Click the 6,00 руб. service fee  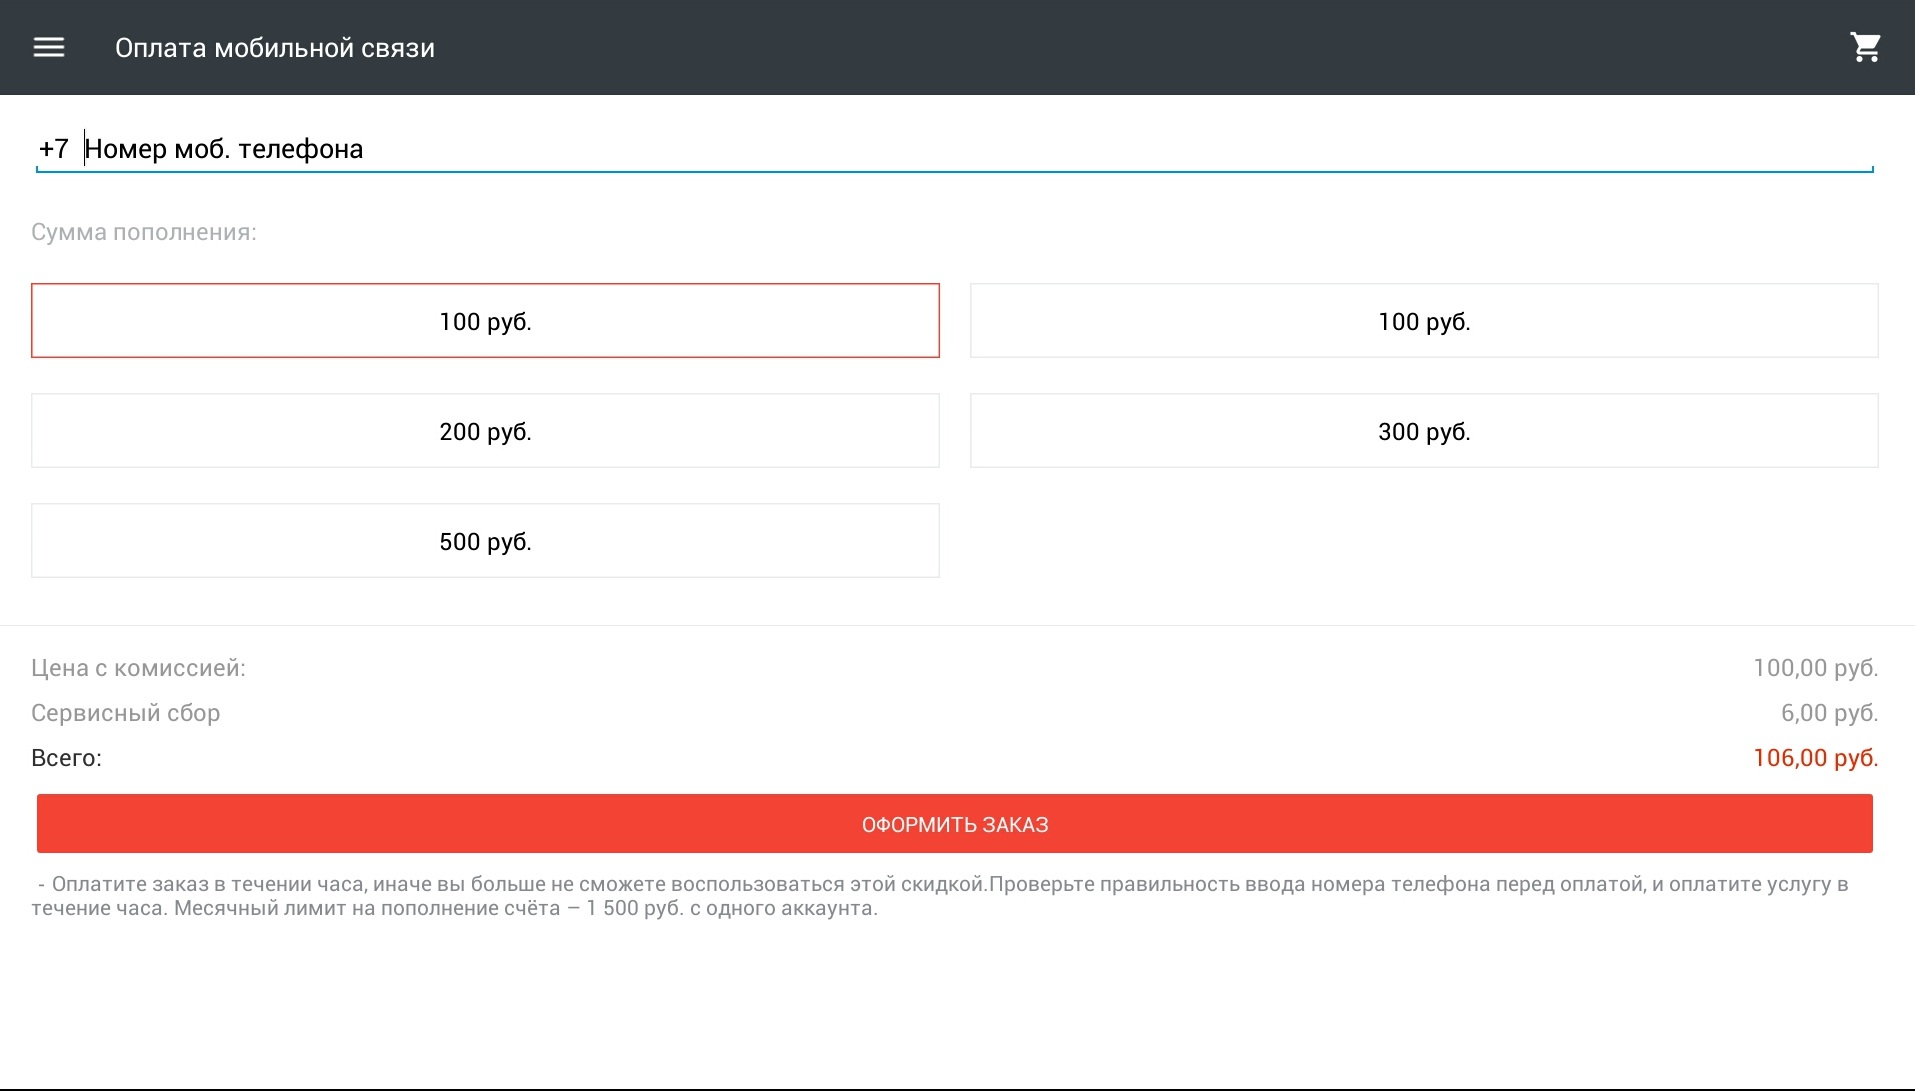coord(1830,713)
